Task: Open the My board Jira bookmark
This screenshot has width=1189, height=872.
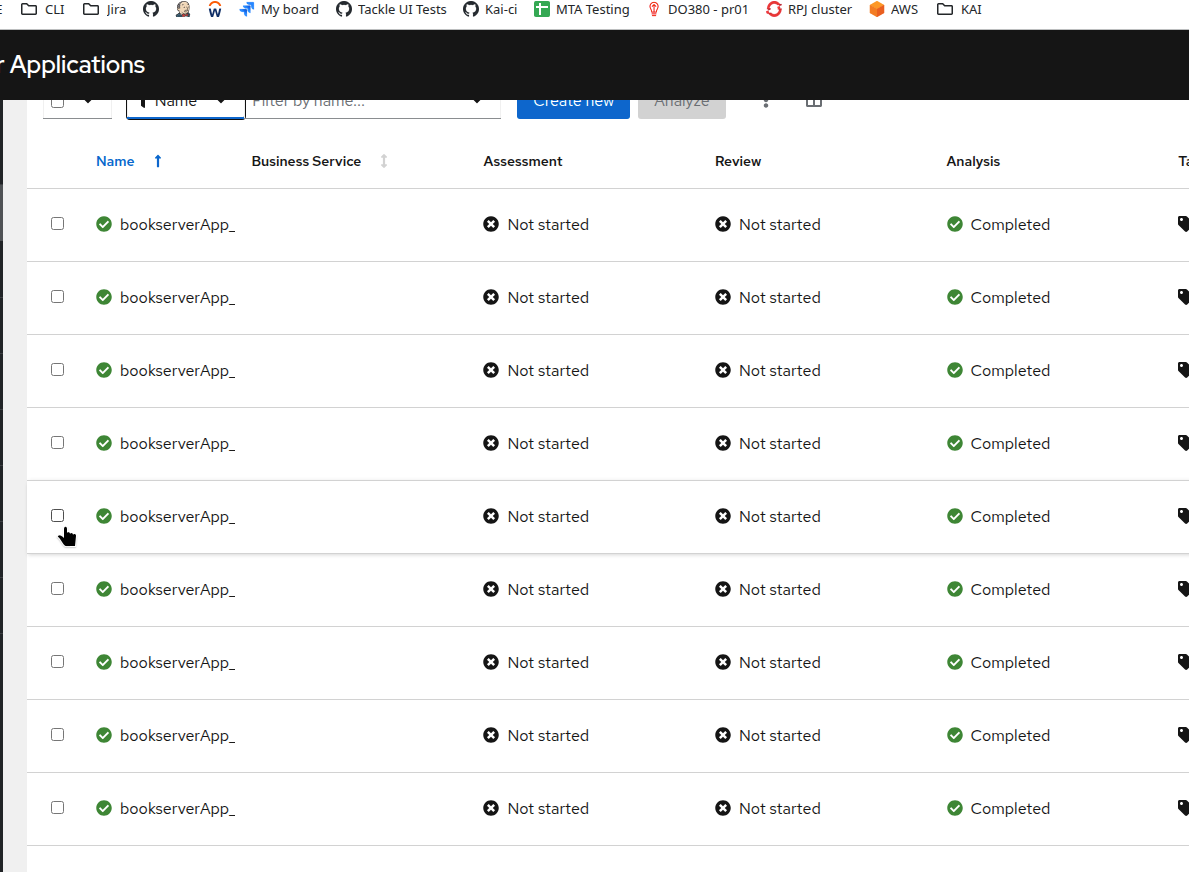Action: coord(279,10)
